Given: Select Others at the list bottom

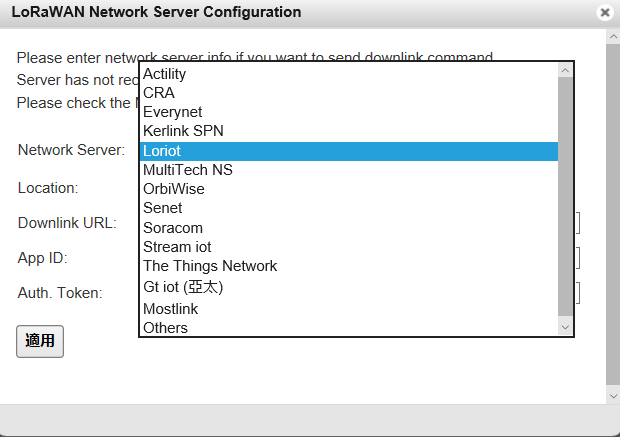Looking at the screenshot, I should [349, 328].
